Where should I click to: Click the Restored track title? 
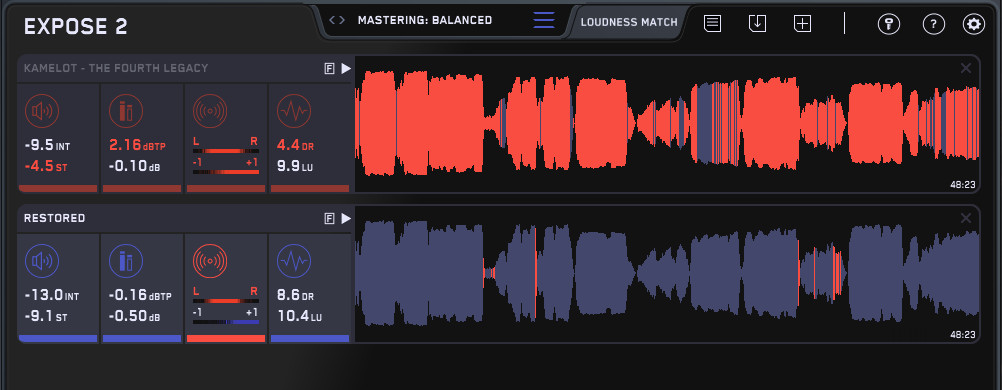(x=54, y=218)
